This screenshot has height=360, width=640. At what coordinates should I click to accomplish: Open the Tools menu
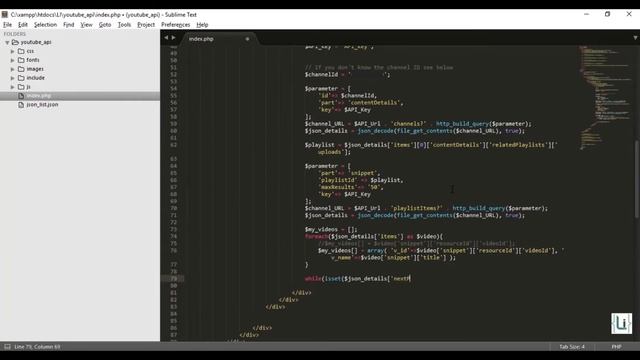tap(124, 25)
